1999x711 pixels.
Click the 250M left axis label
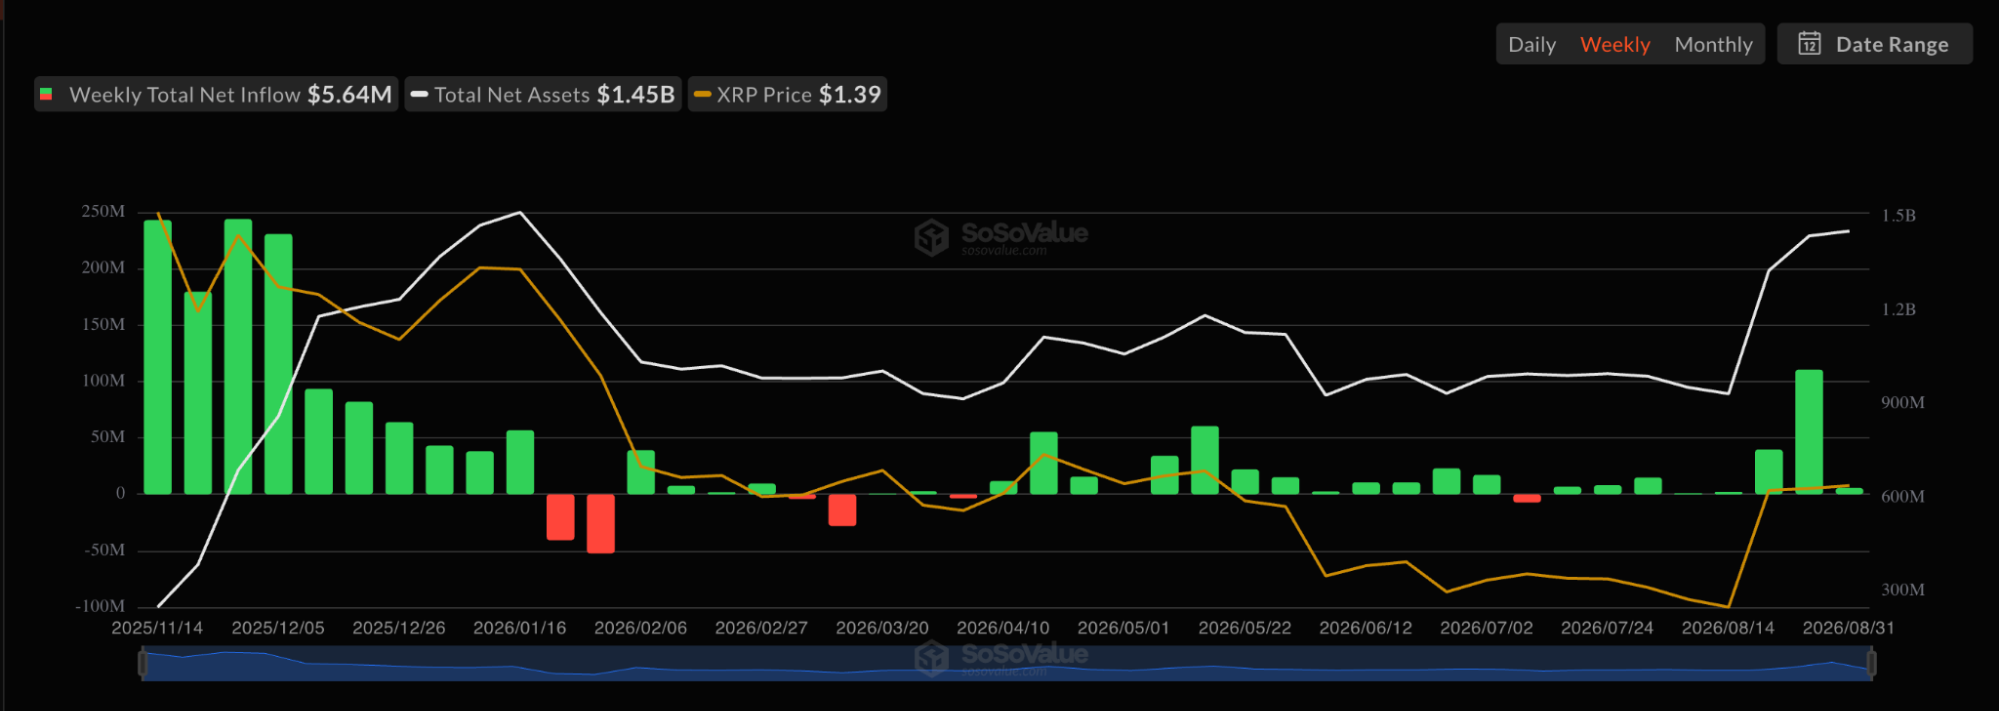pos(103,212)
